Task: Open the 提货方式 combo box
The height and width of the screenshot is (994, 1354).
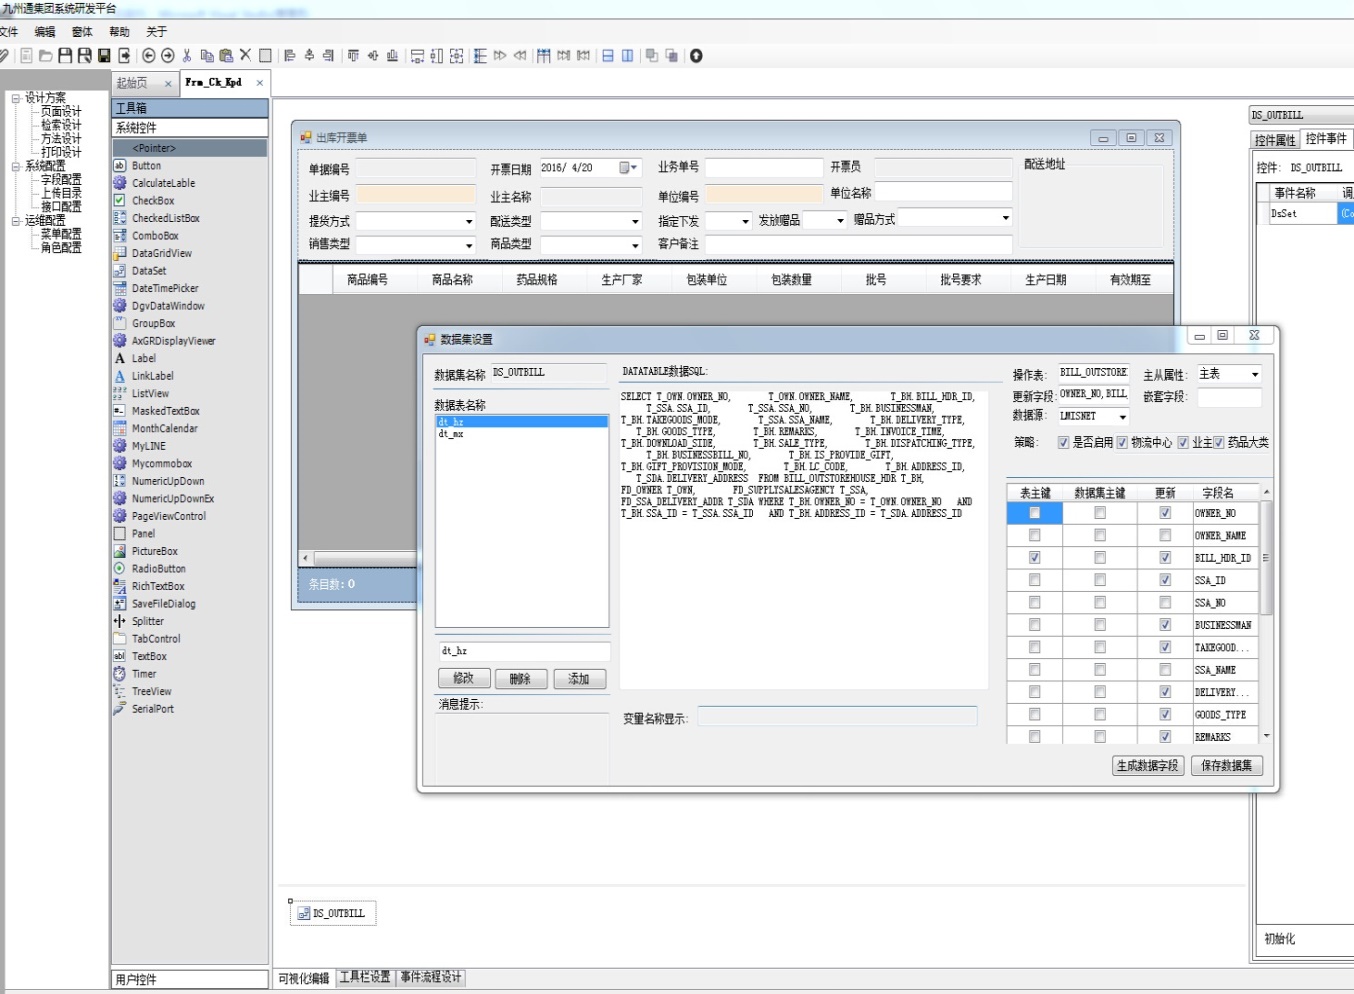Action: pyautogui.click(x=468, y=221)
